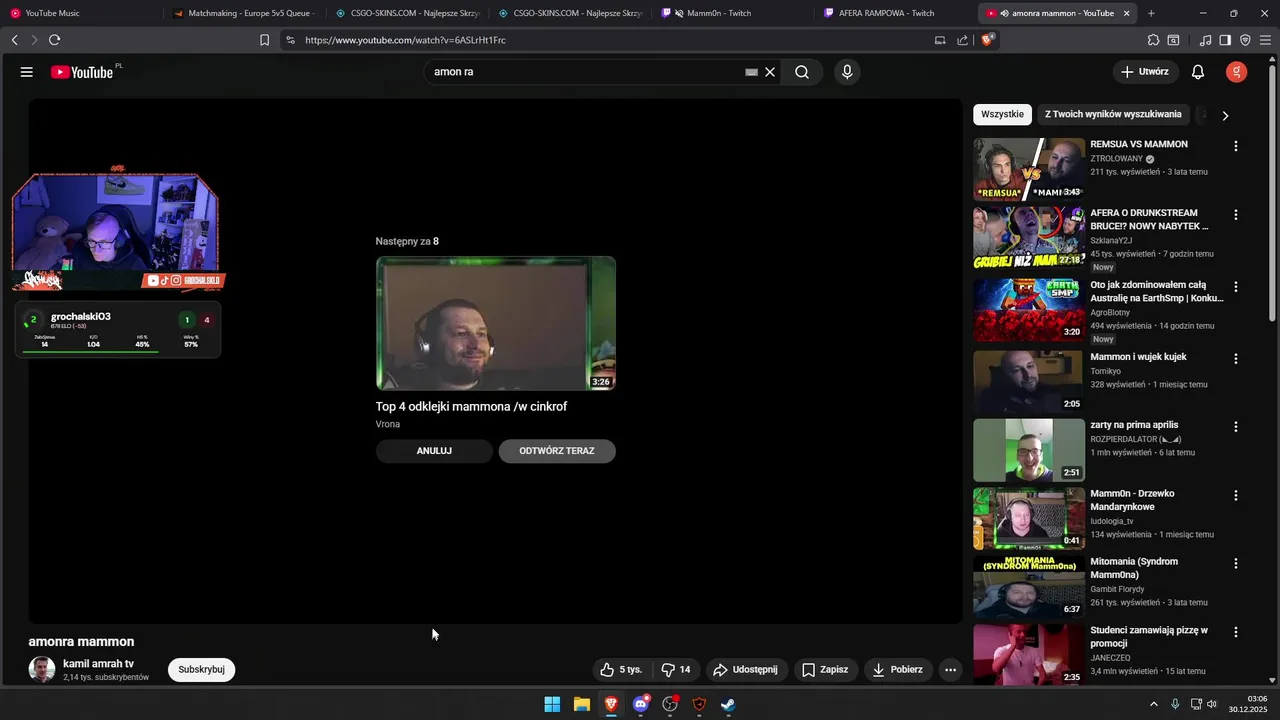The height and width of the screenshot is (720, 1280).
Task: Click the browser back arrow
Action: click(14, 40)
